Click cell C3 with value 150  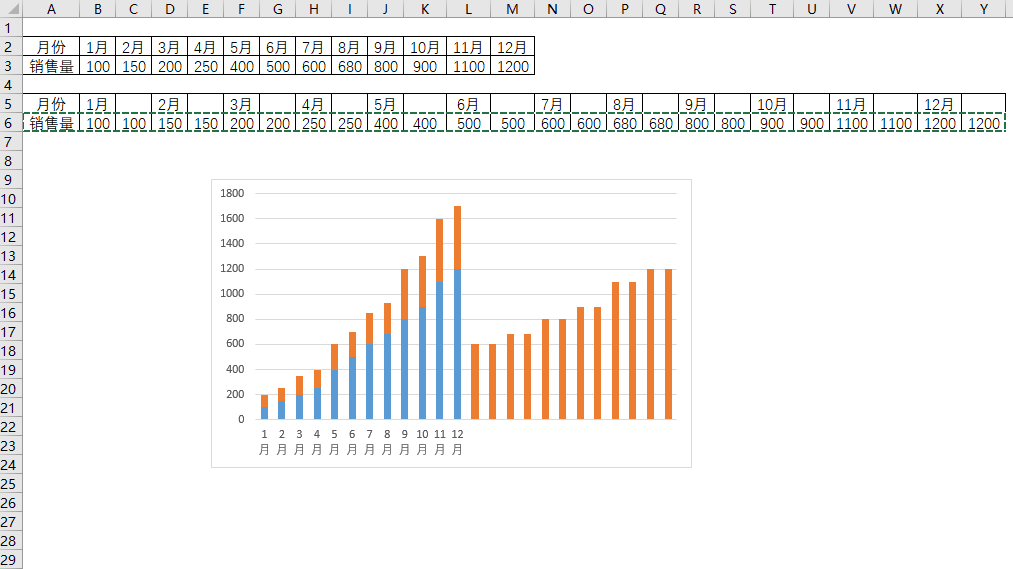click(x=134, y=66)
